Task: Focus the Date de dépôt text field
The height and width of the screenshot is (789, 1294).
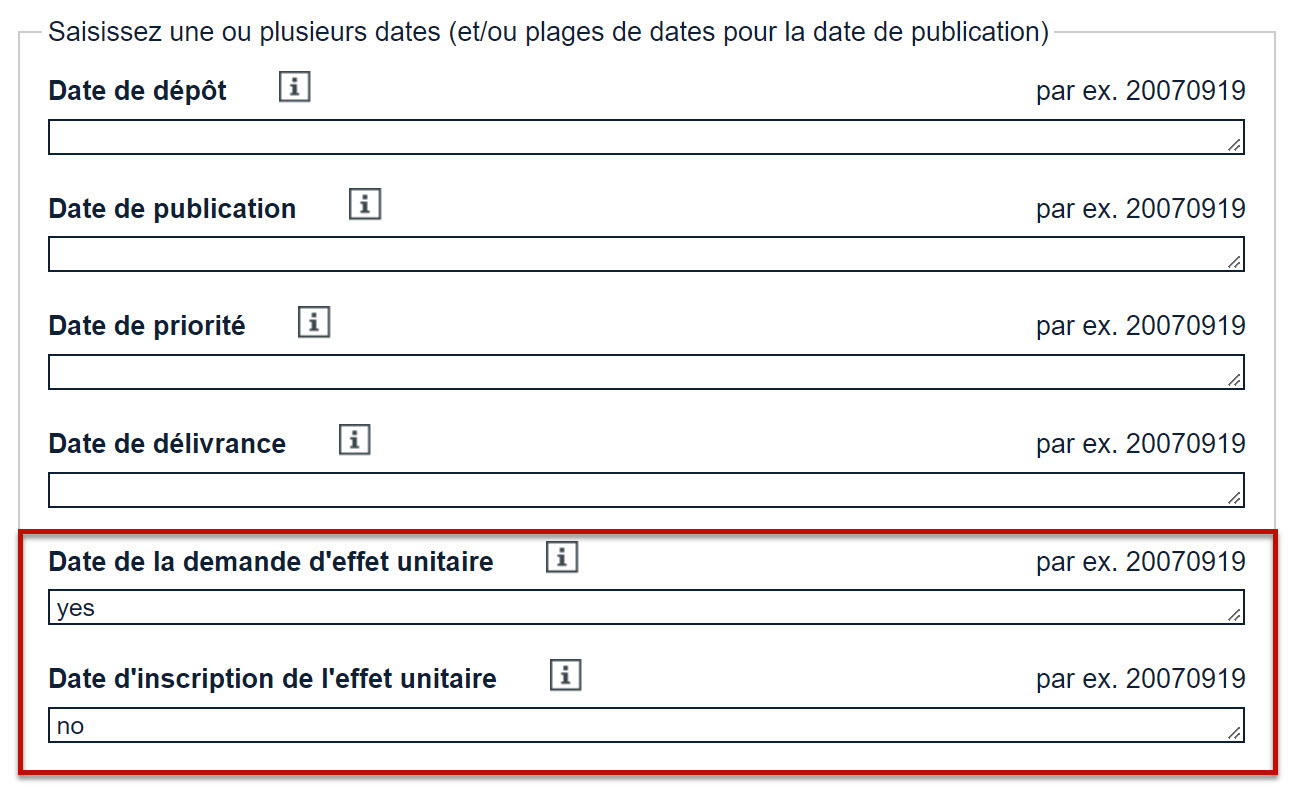Action: (640, 137)
